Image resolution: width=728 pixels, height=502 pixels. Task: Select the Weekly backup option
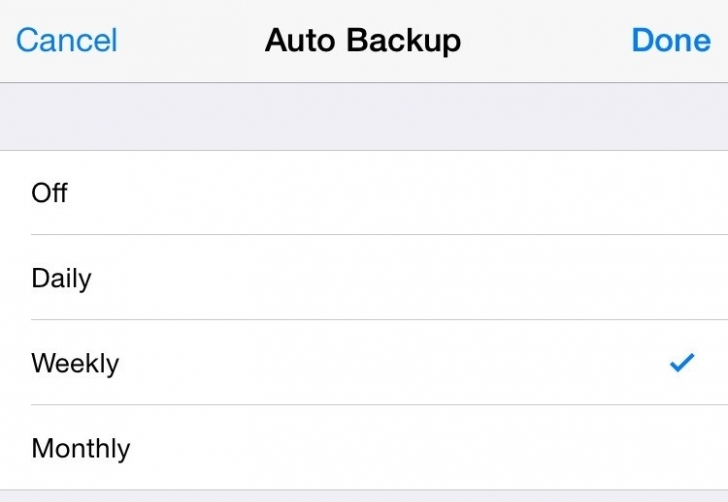(x=364, y=362)
